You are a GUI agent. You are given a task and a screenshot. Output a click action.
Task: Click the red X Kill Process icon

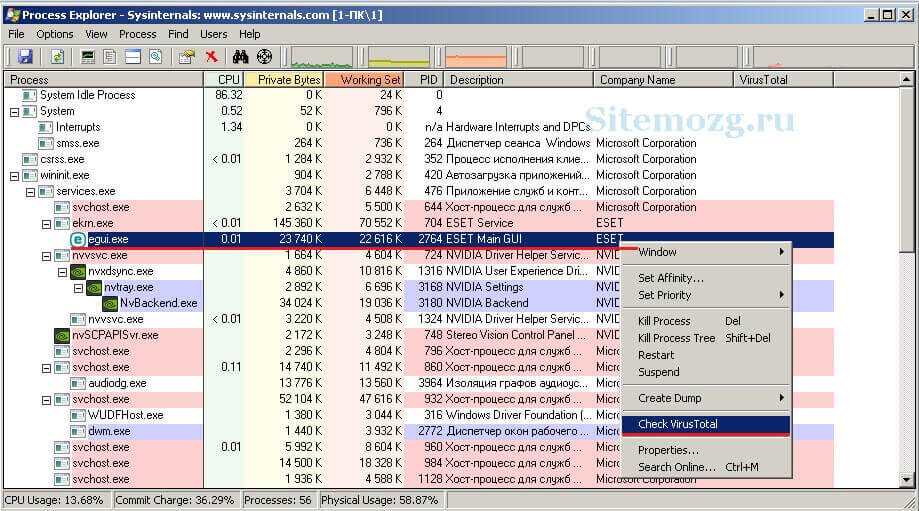click(211, 57)
